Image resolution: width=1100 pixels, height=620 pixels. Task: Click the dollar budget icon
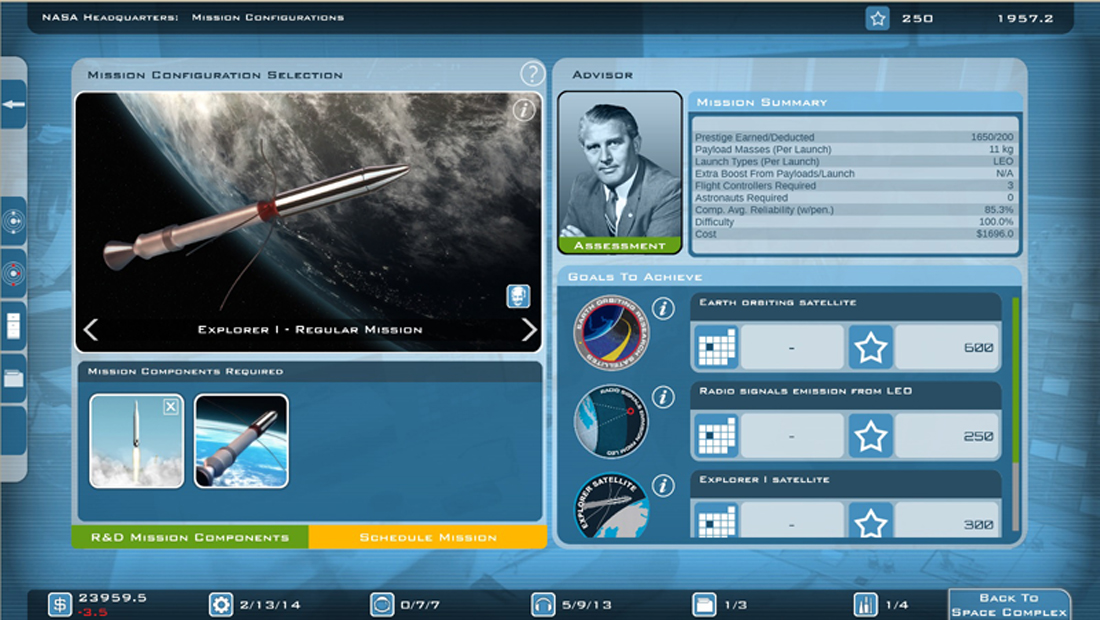[60, 604]
